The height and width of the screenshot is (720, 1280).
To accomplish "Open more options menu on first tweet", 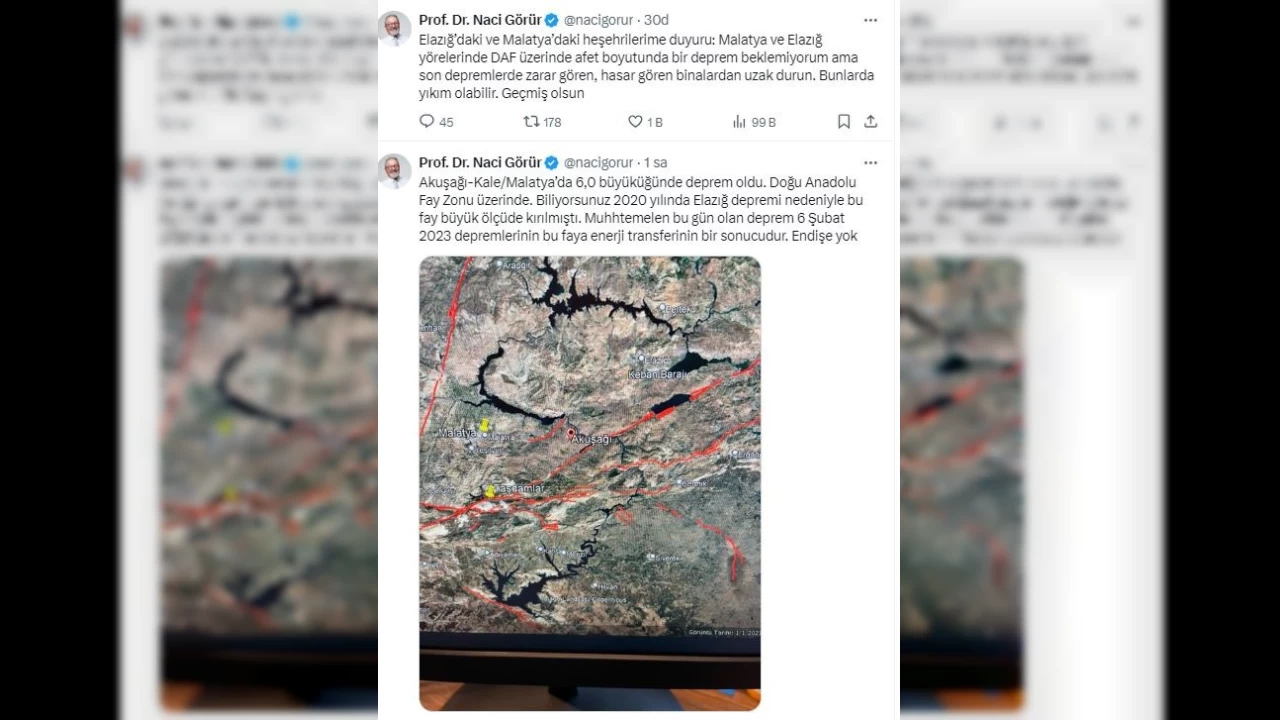I will coord(870,20).
